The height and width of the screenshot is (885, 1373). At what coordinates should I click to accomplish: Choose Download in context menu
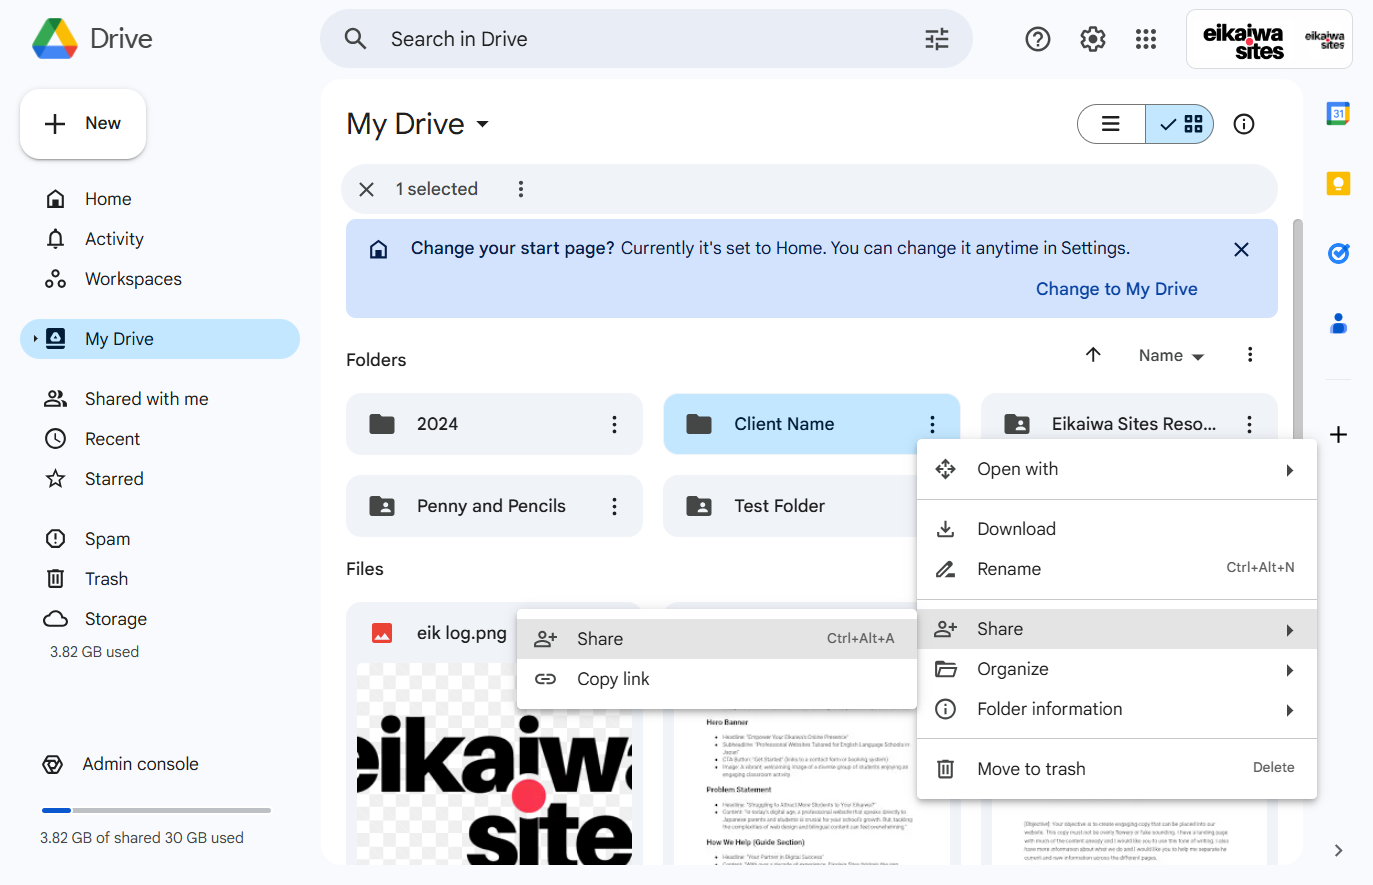[x=1117, y=529]
